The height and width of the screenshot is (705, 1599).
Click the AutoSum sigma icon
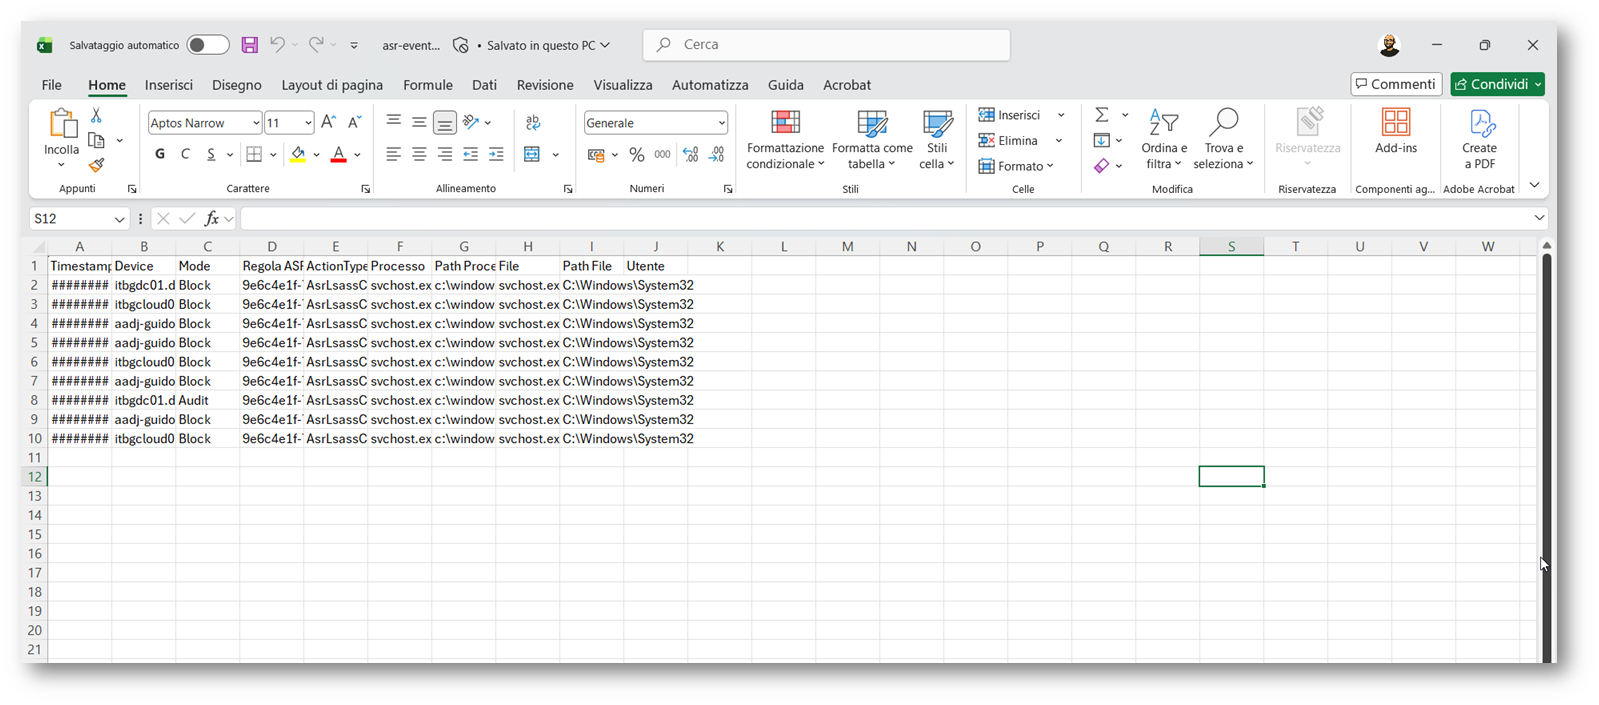[x=1101, y=115]
